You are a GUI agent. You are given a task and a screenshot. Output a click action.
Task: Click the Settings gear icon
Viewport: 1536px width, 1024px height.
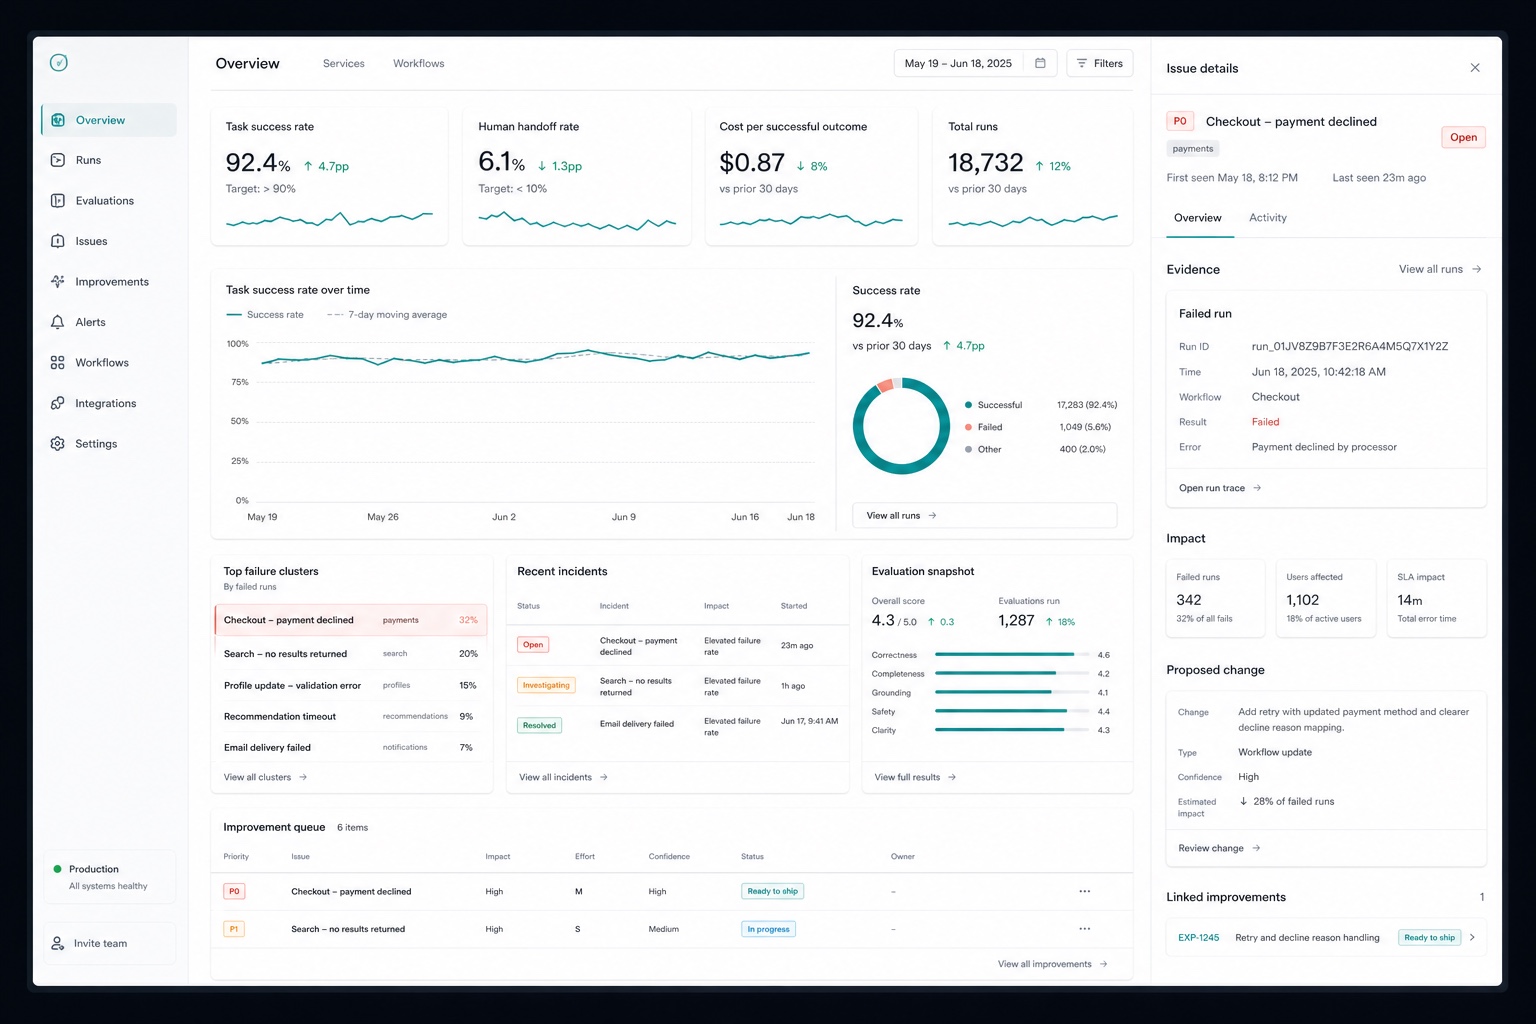tap(58, 444)
